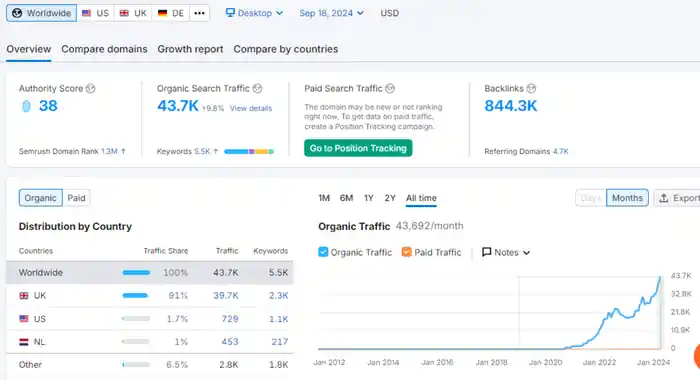The width and height of the screenshot is (700, 380).
Task: Click the Export upload icon
Action: tap(664, 198)
